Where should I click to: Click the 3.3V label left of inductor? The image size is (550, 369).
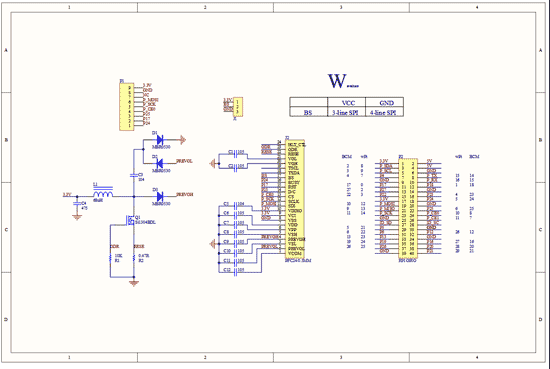(x=67, y=194)
